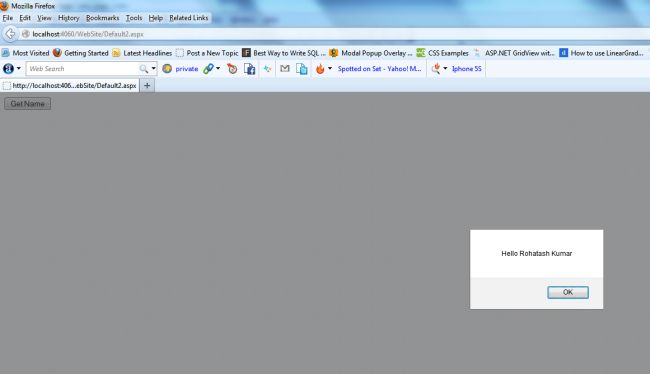Open the Post a New Topic bookmark

[207, 53]
